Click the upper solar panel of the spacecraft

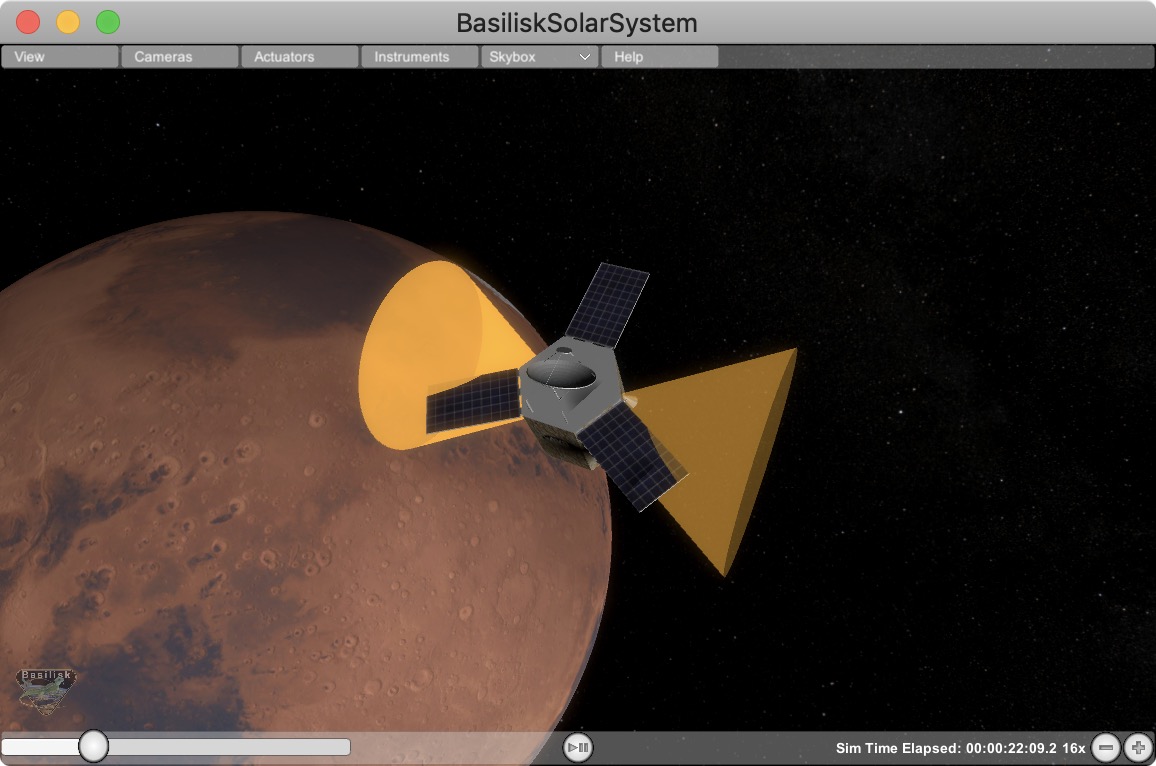click(608, 304)
